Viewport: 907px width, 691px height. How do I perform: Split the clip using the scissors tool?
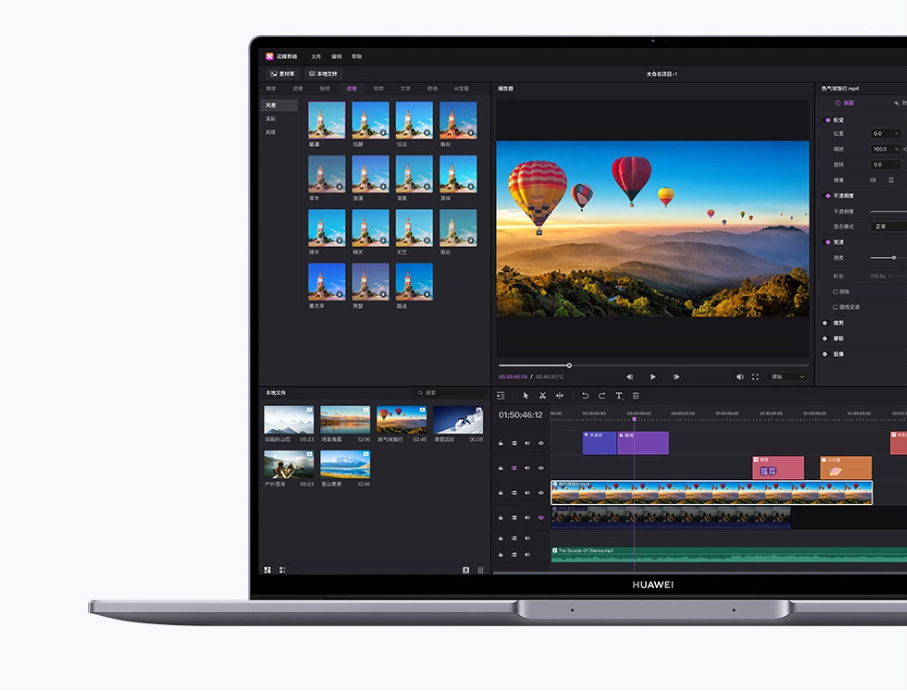[x=542, y=395]
